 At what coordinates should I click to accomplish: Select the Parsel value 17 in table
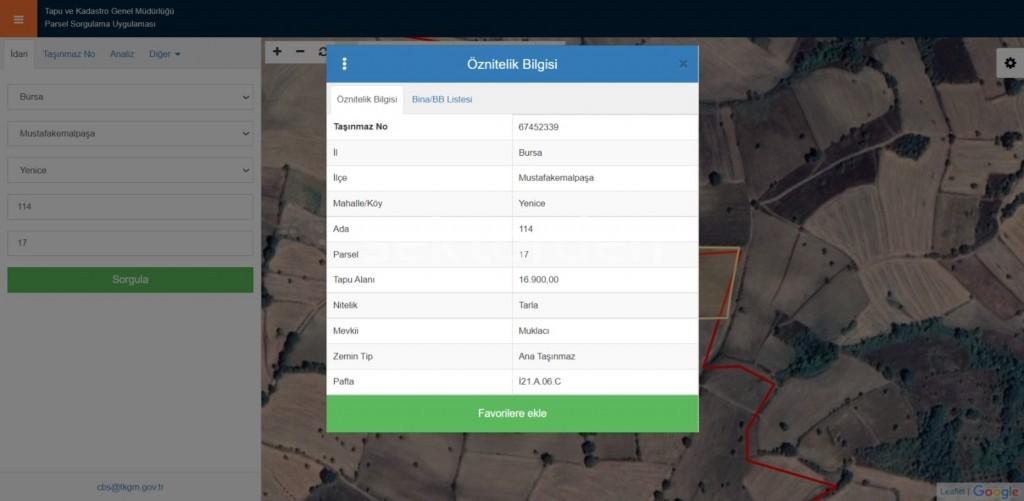click(x=524, y=255)
